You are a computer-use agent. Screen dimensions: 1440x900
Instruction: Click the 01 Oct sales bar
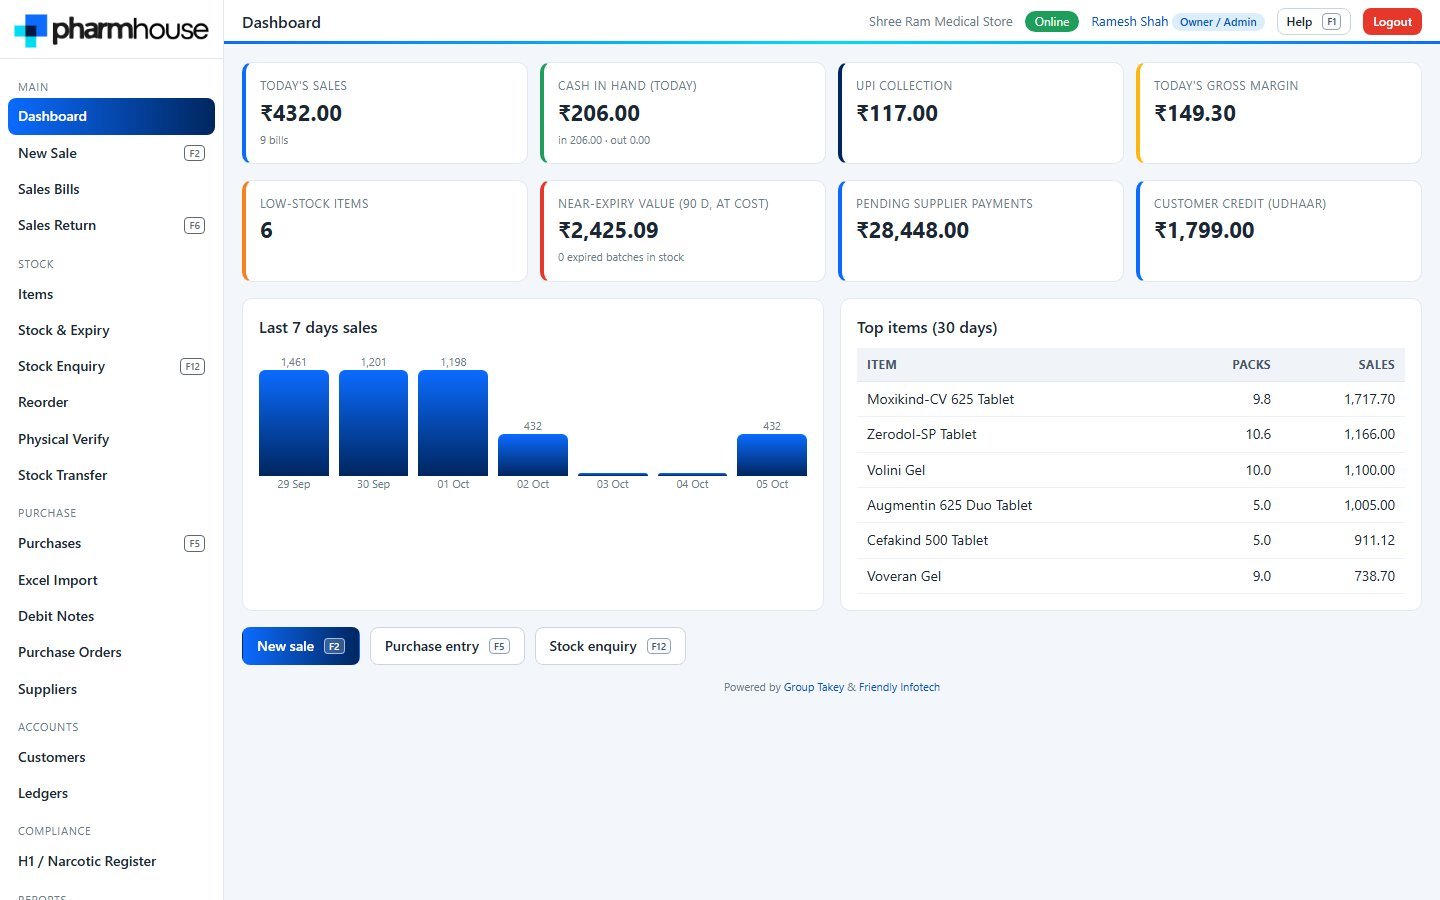click(x=453, y=423)
